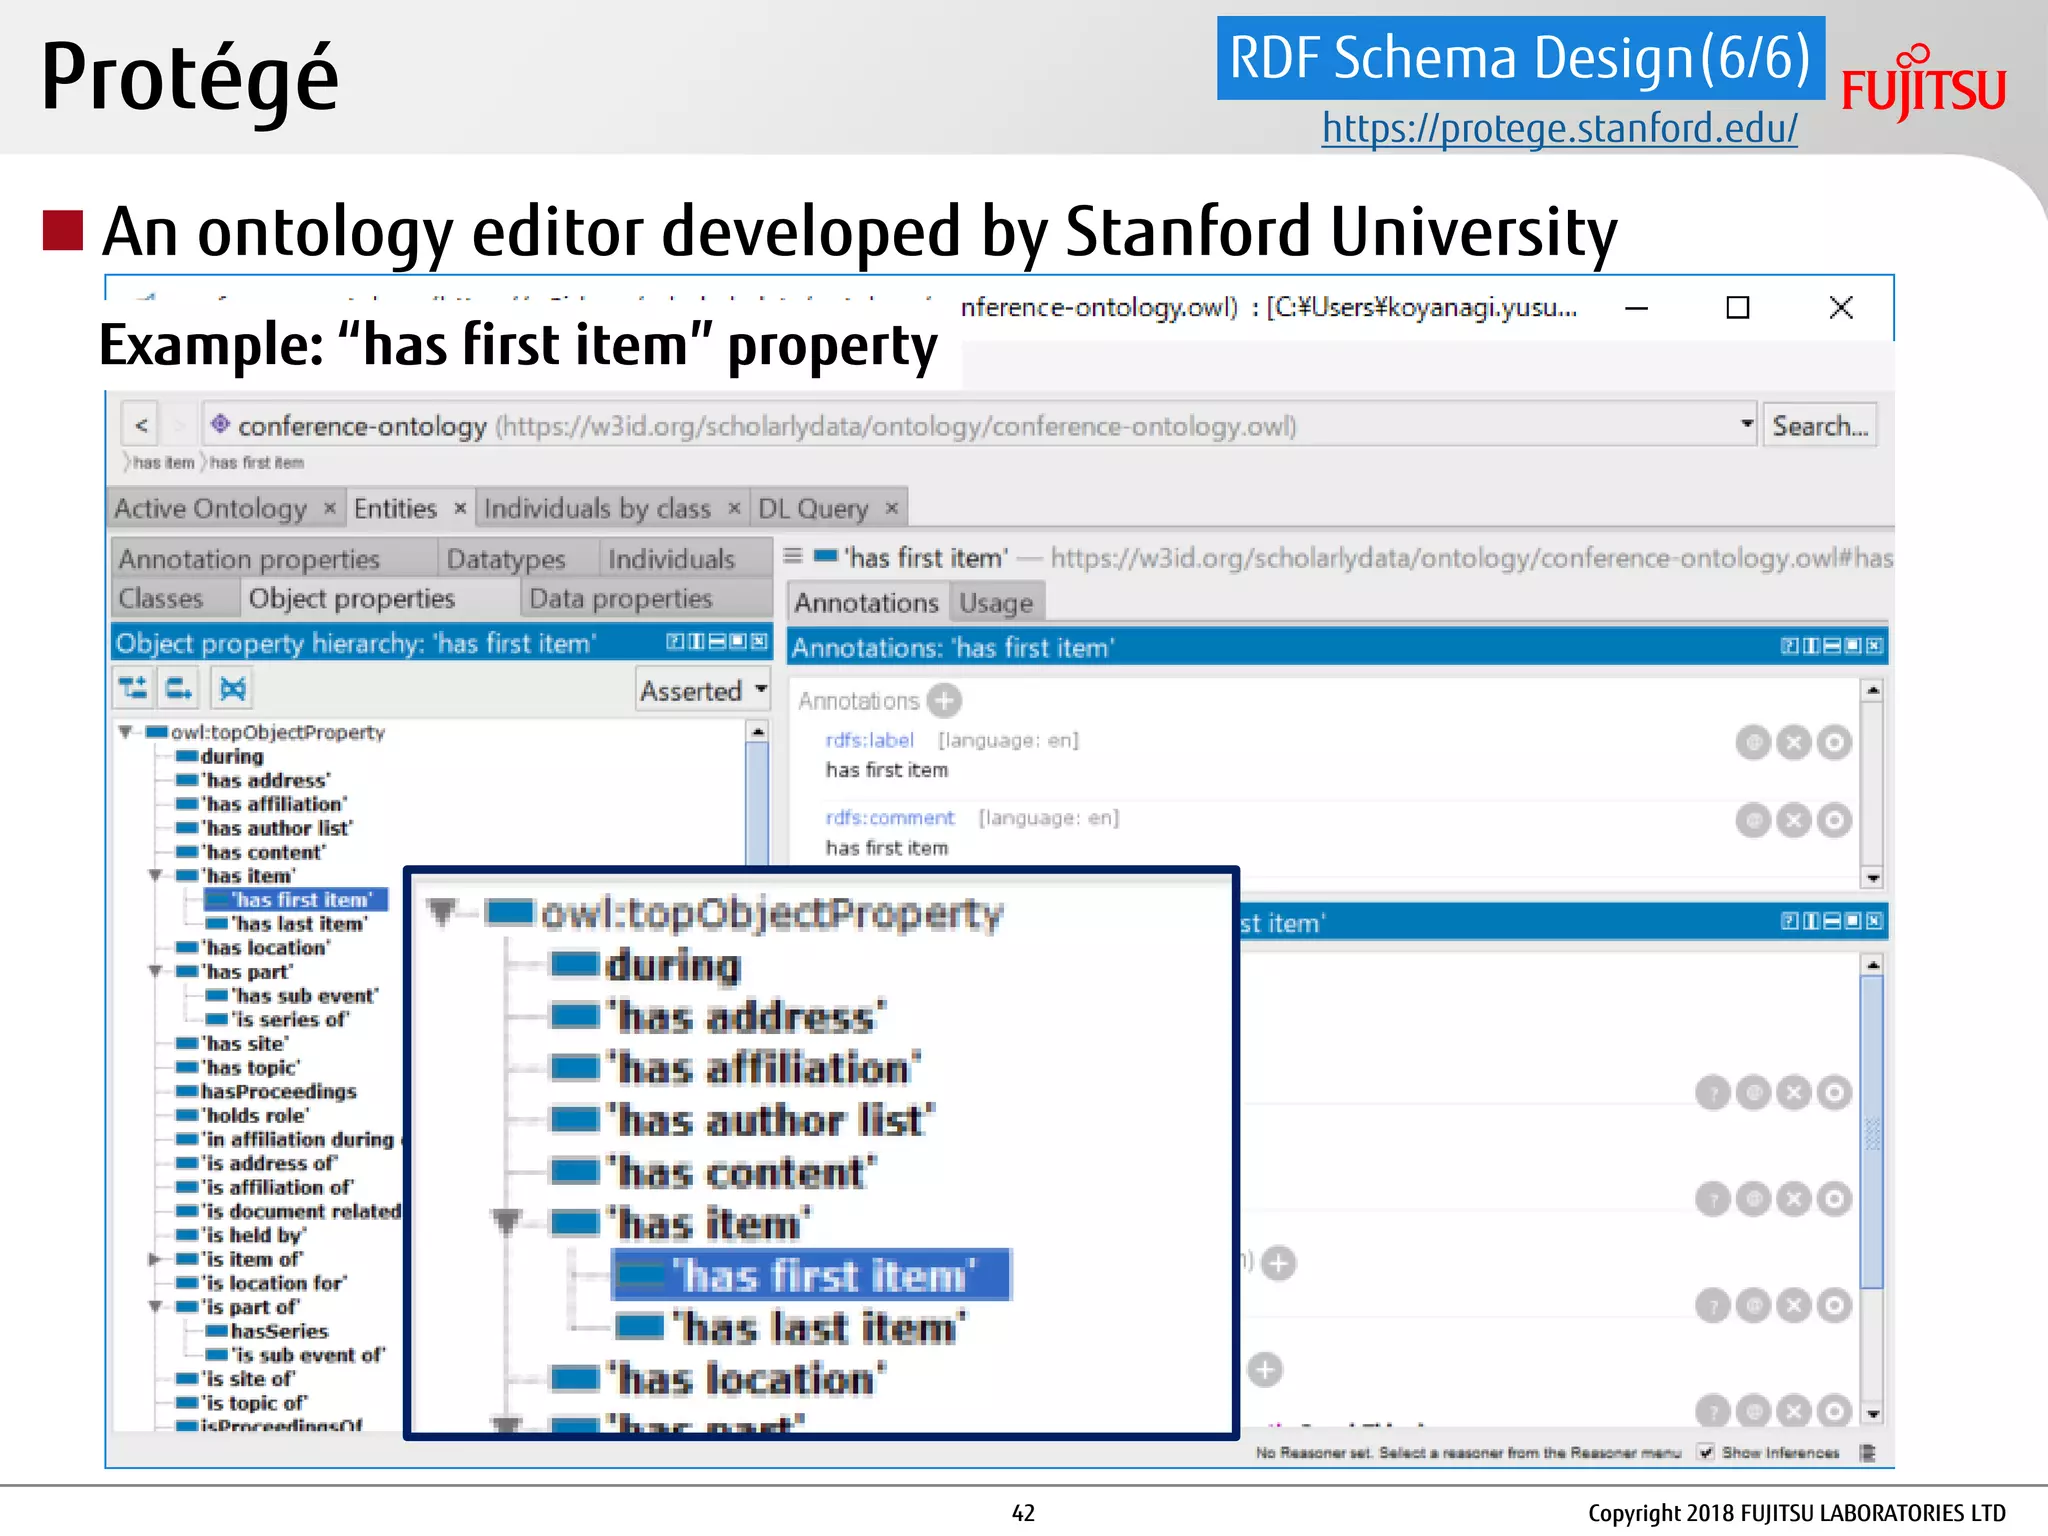This screenshot has height=1536, width=2048.
Task: Click the view controls on Object property hierarchy header
Action: 717,642
